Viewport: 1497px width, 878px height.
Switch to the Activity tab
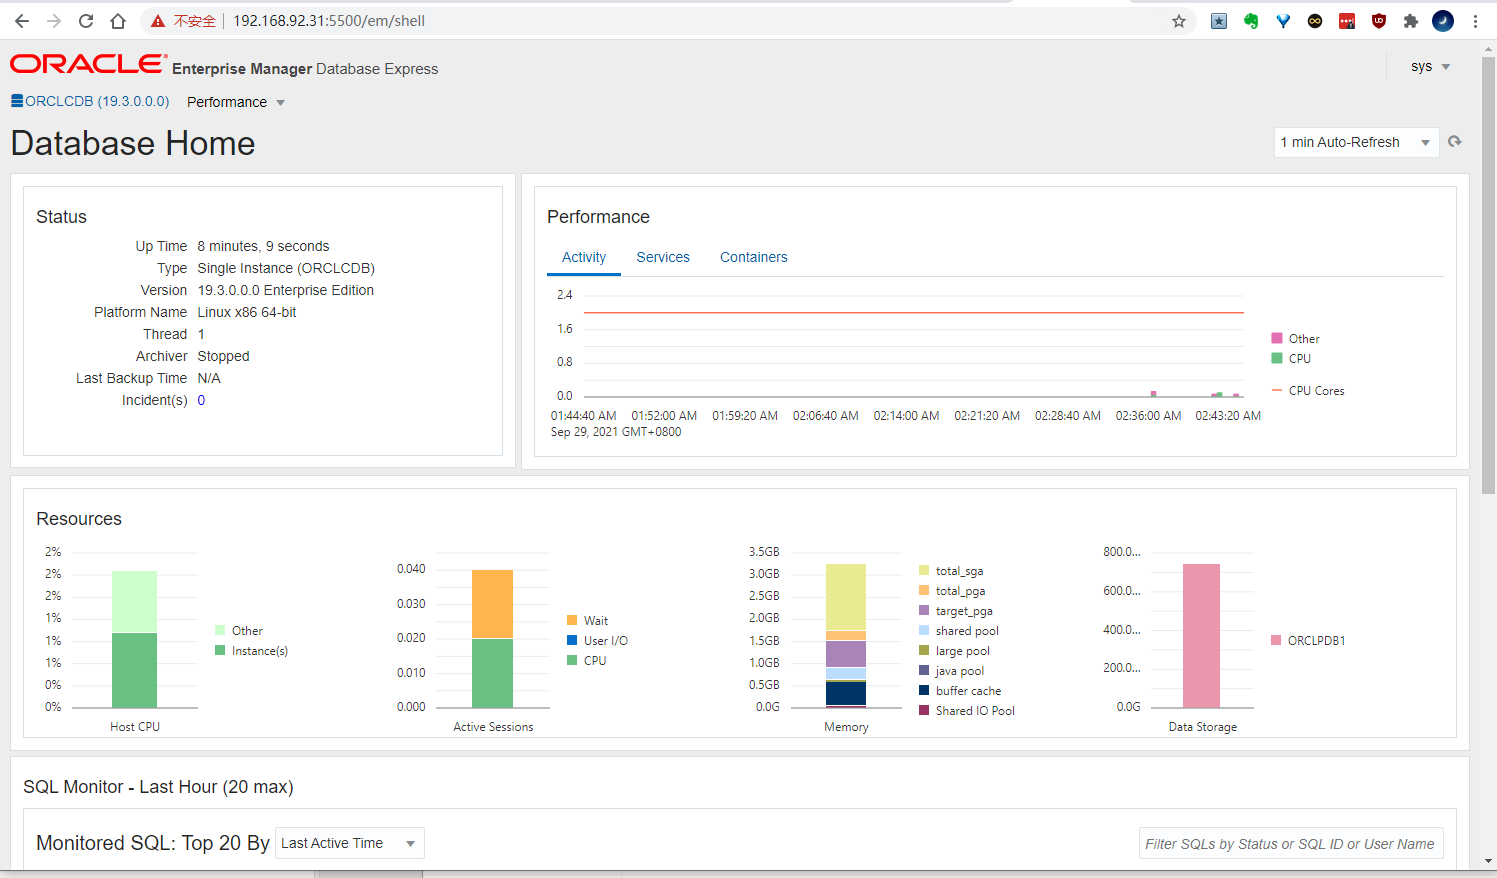(x=584, y=257)
